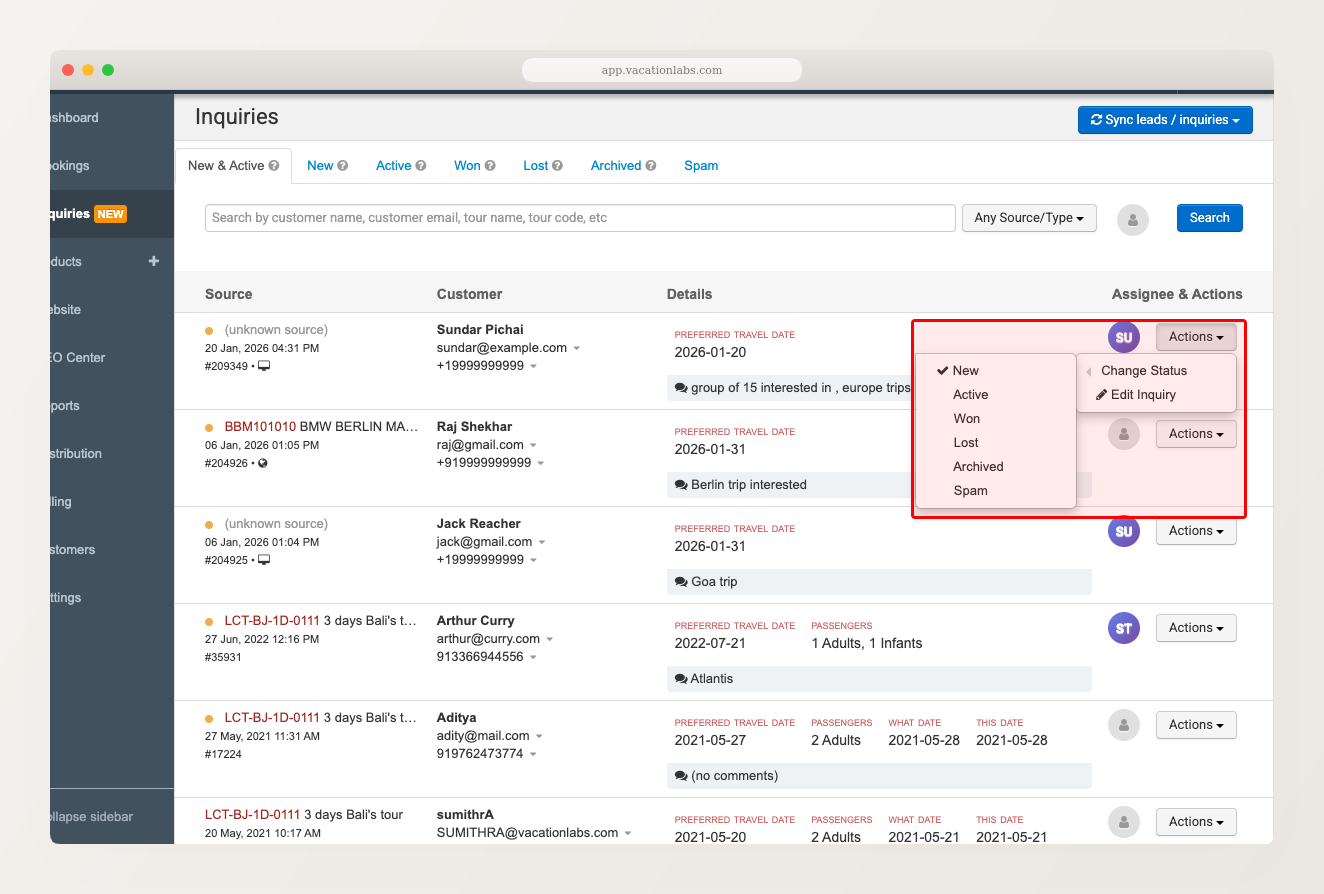The height and width of the screenshot is (894, 1324).
Task: Click the globe icon beside inquiry #204926
Action: [263, 463]
